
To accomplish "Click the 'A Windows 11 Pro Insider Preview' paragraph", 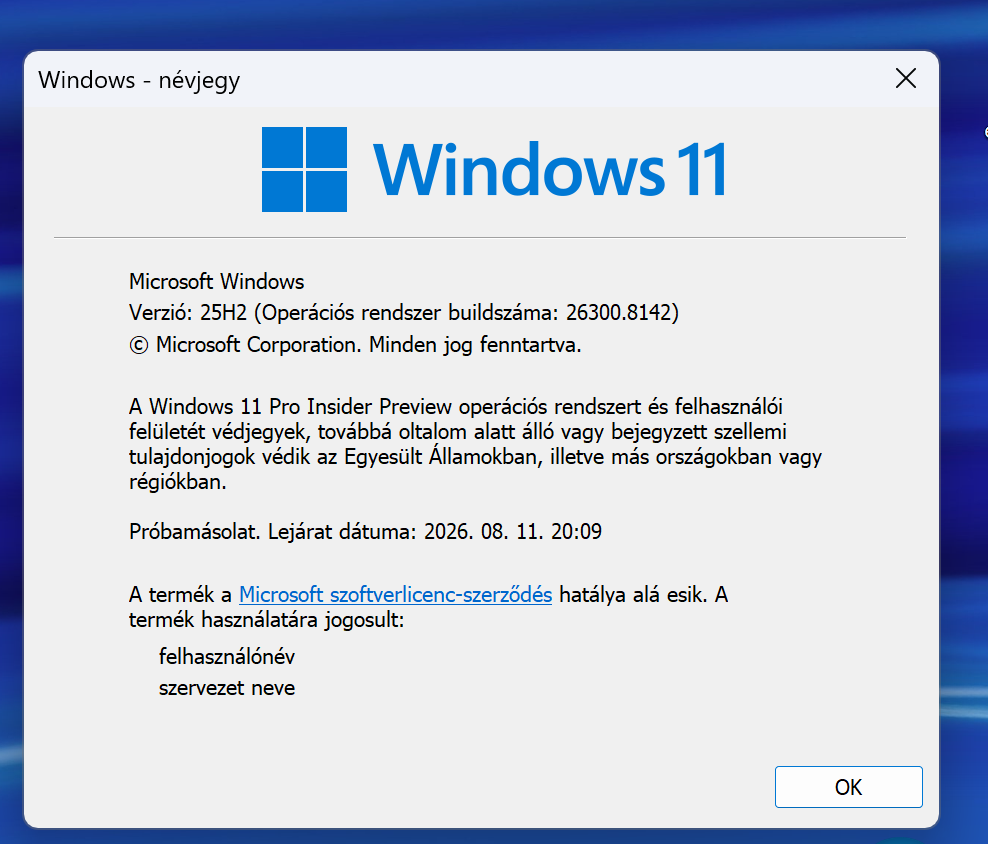I will pyautogui.click(x=475, y=444).
